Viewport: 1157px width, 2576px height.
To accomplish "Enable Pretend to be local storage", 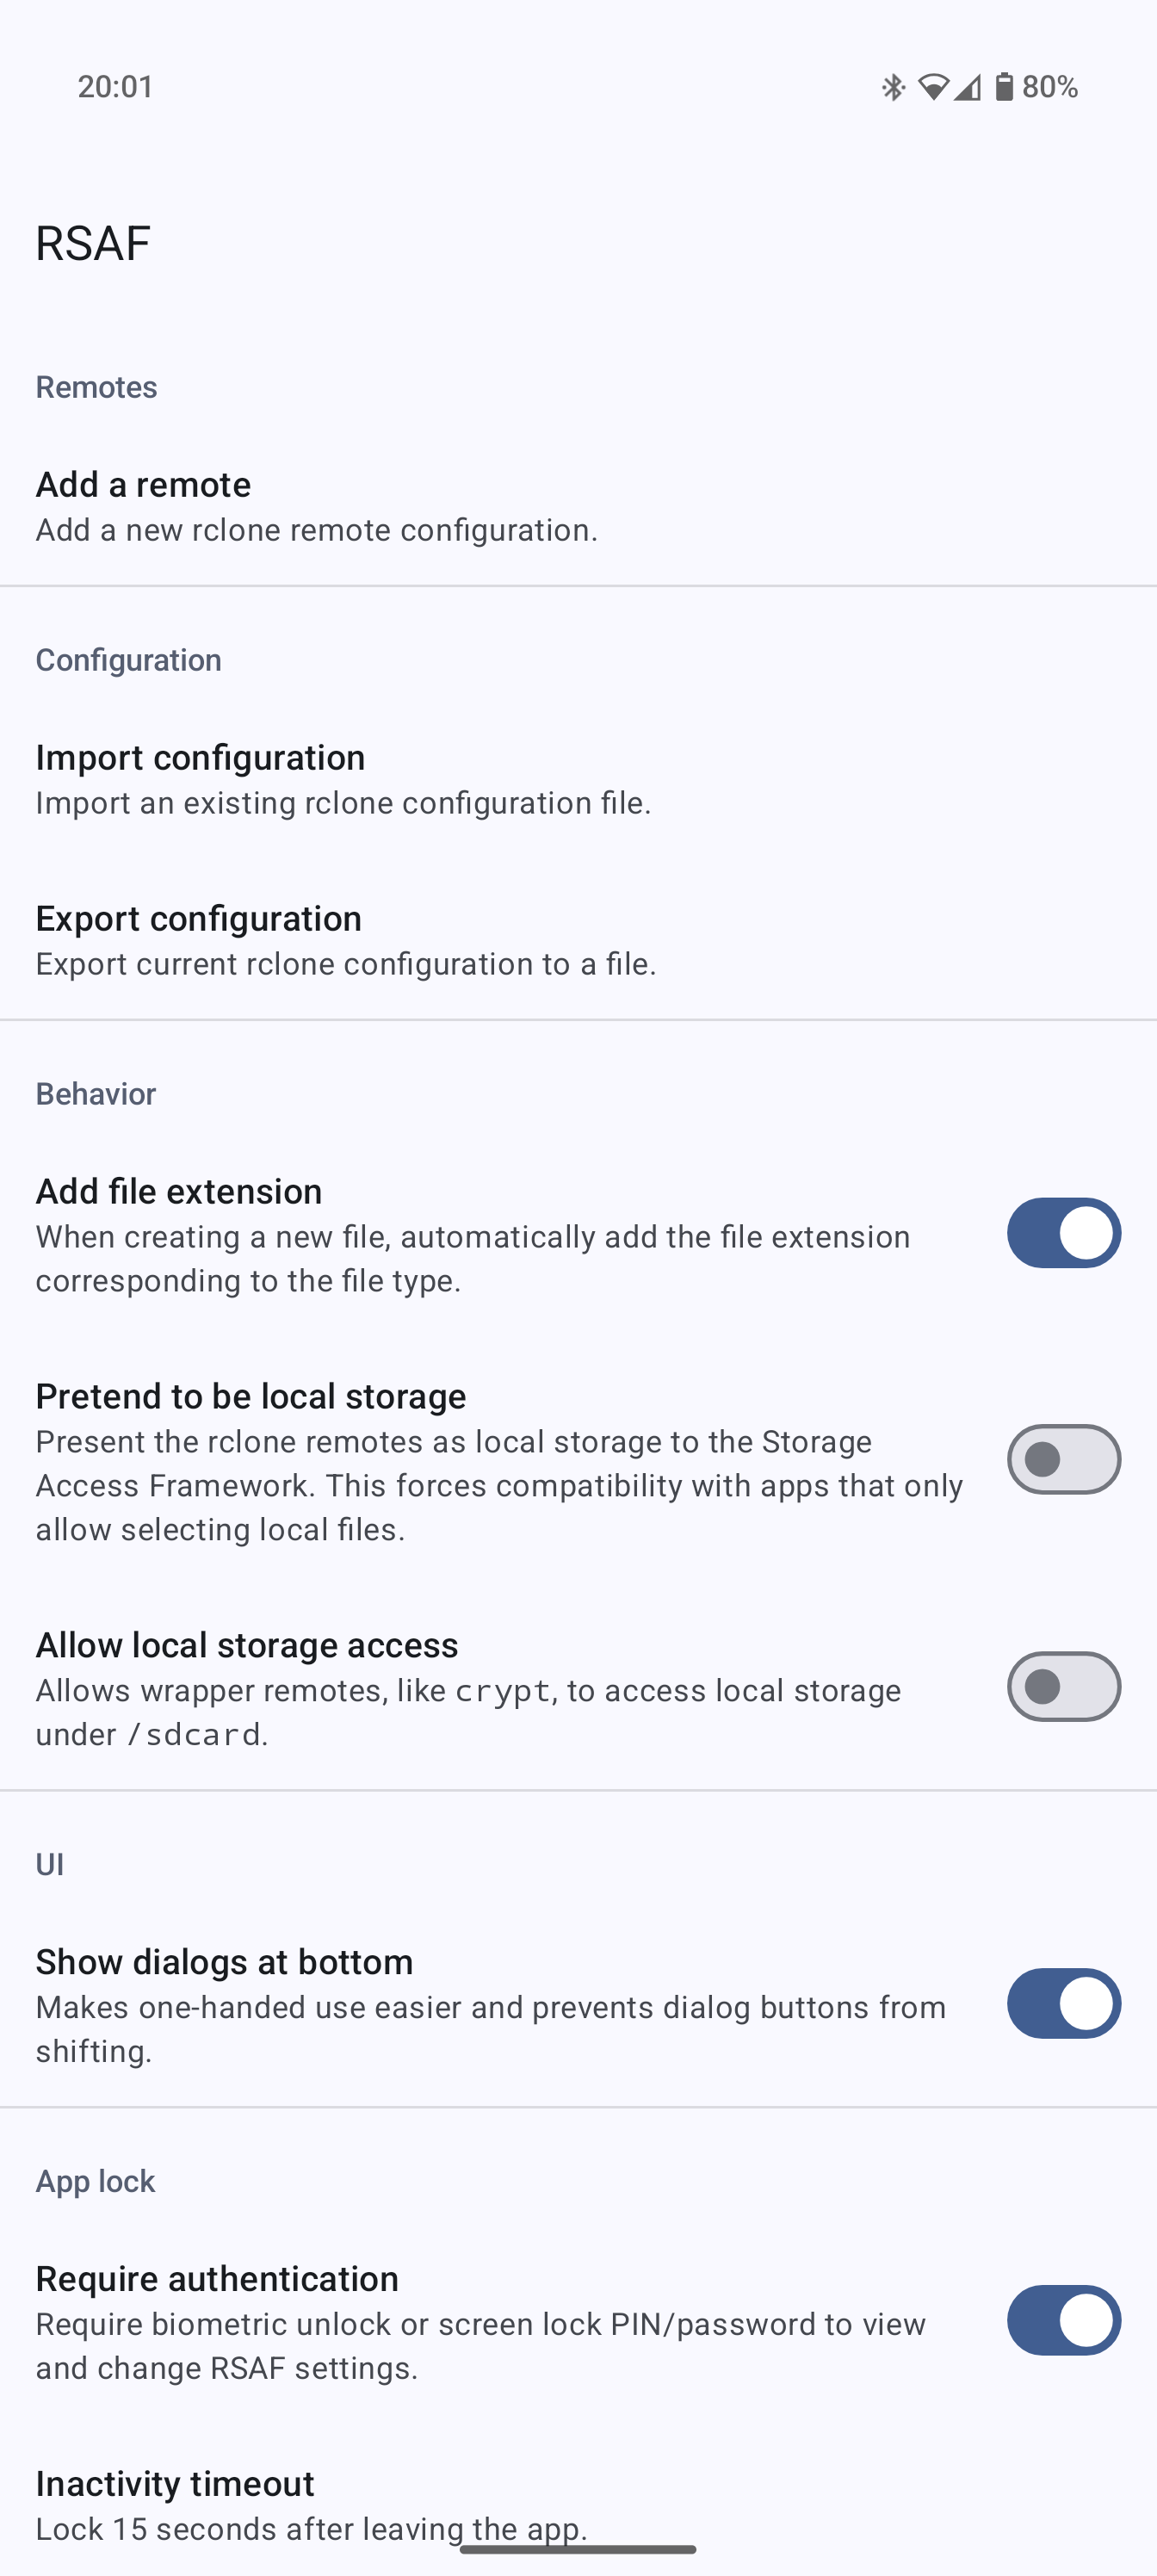I will coord(1063,1459).
